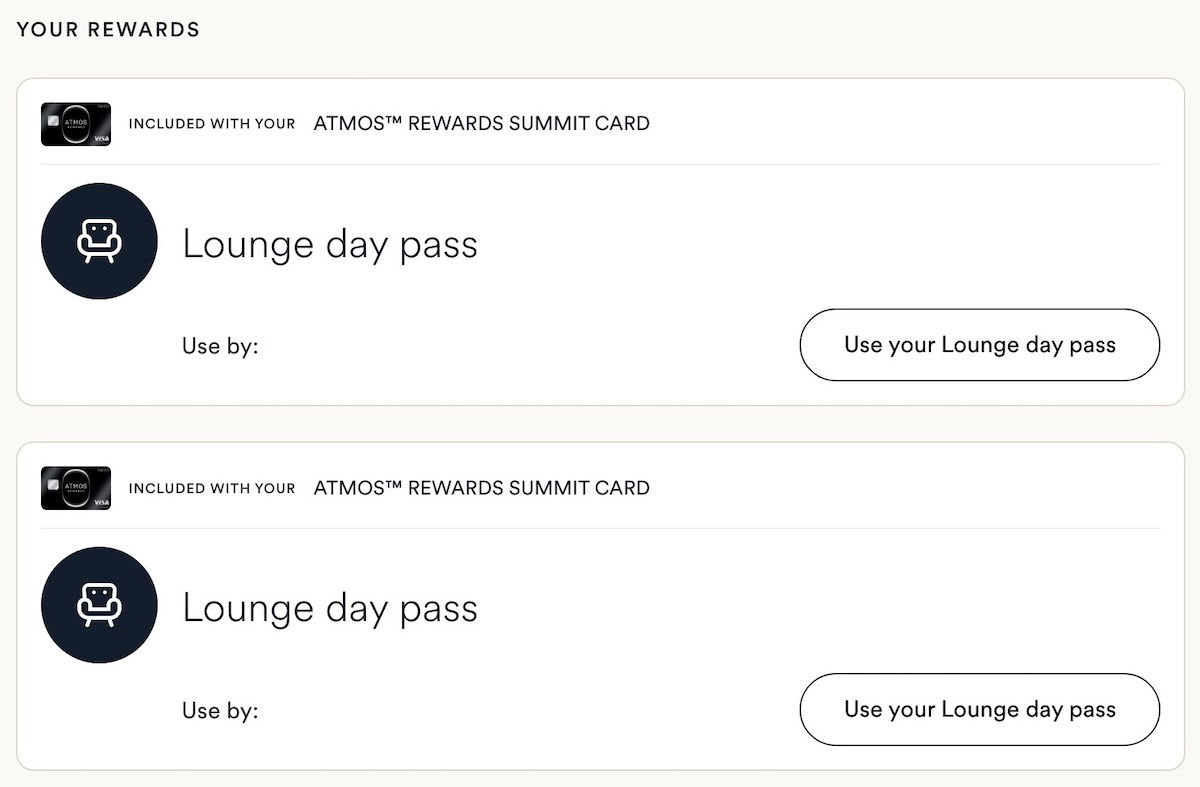The width and height of the screenshot is (1200, 787).
Task: Click blank space right of first "Lounge day pass" title
Action: 800,245
